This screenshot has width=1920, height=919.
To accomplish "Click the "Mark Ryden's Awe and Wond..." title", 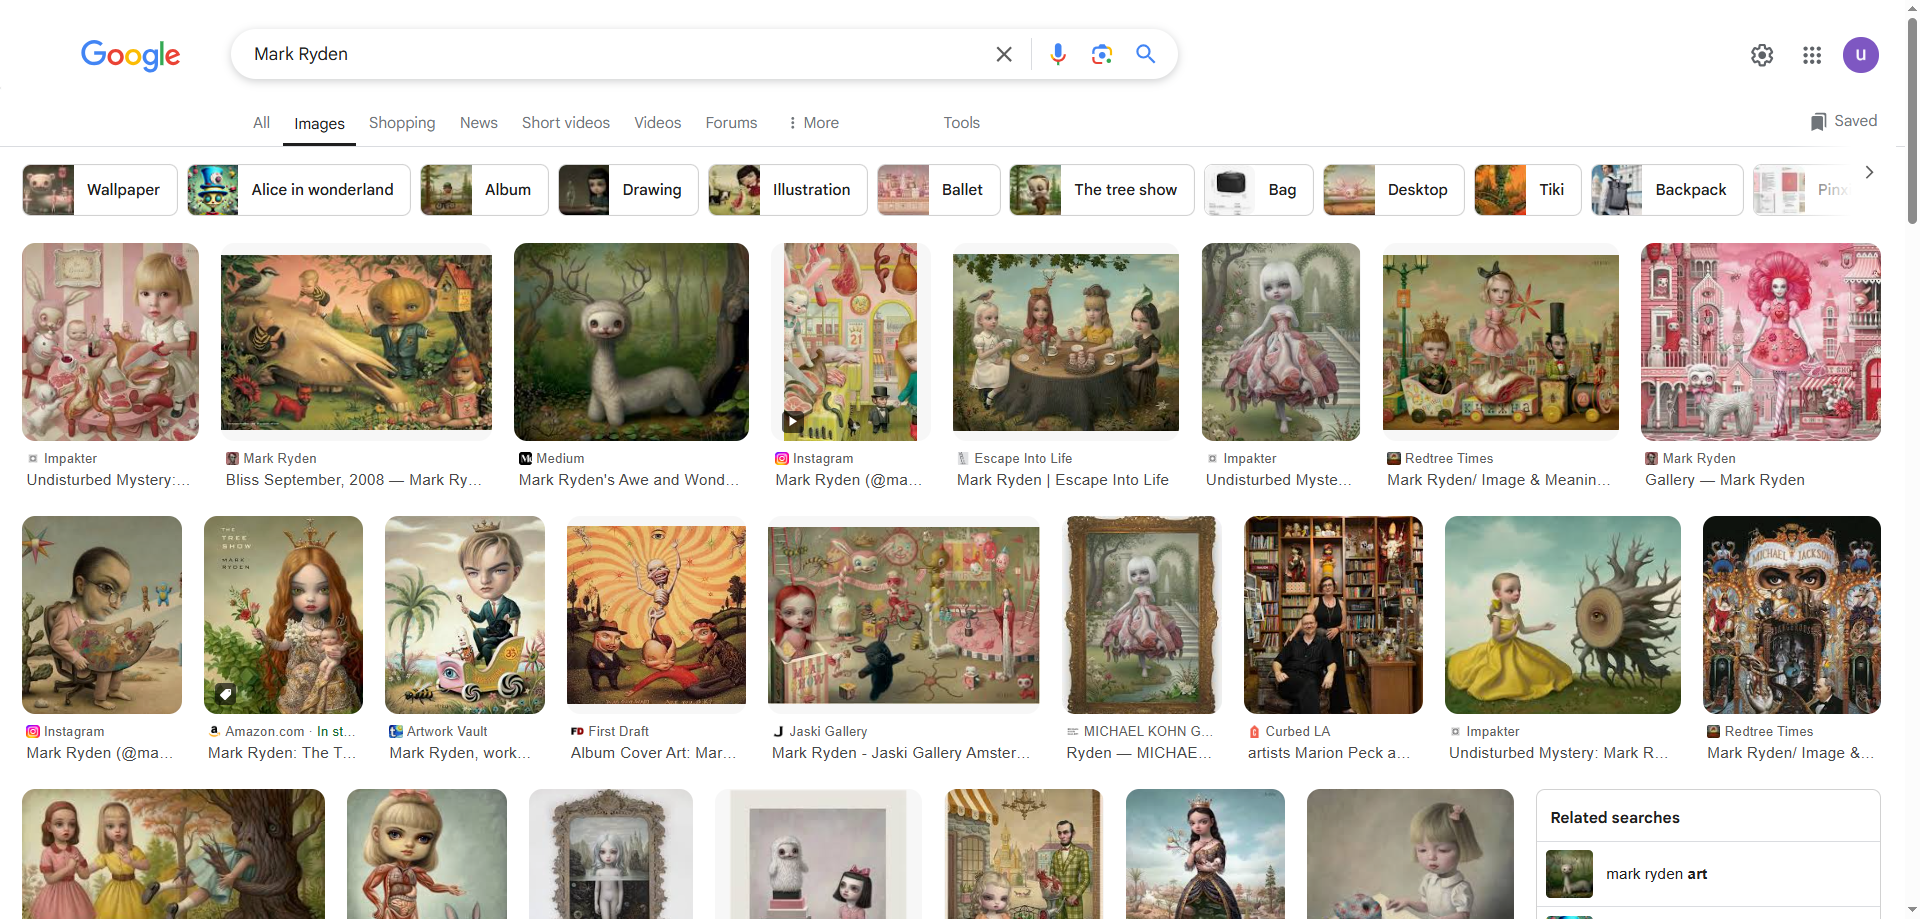I will pyautogui.click(x=629, y=480).
